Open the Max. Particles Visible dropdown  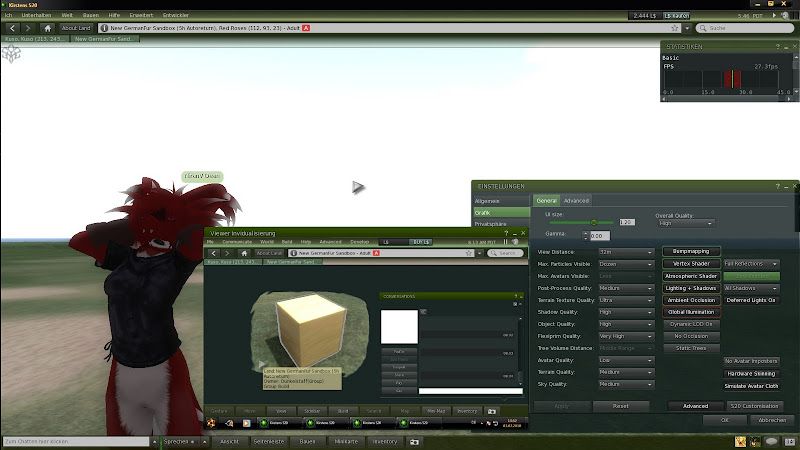coord(626,264)
